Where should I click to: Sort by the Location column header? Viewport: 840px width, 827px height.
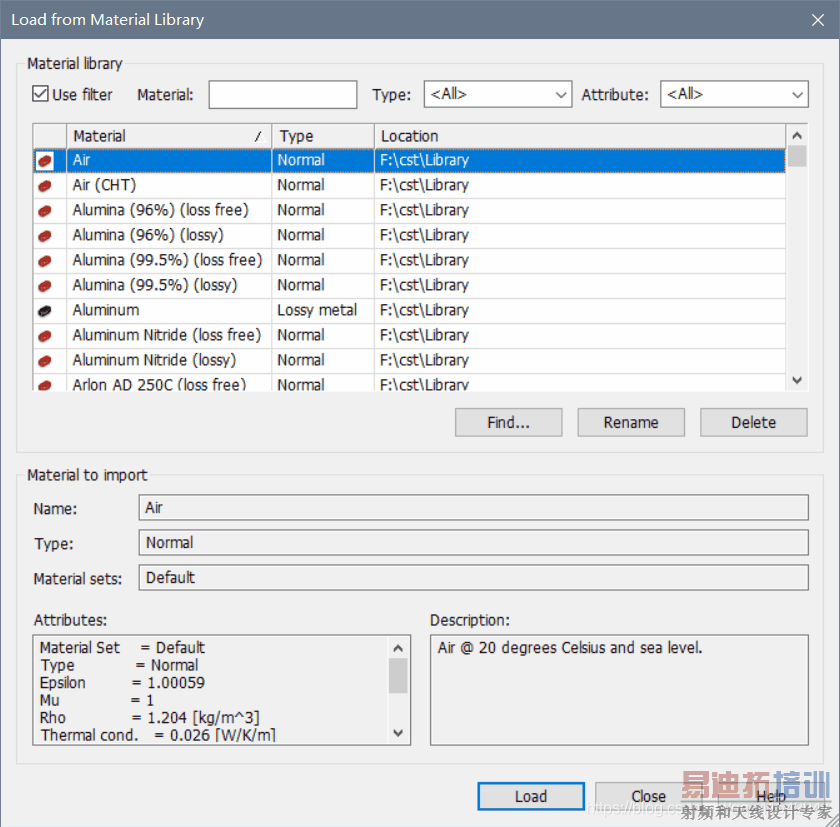(580, 136)
